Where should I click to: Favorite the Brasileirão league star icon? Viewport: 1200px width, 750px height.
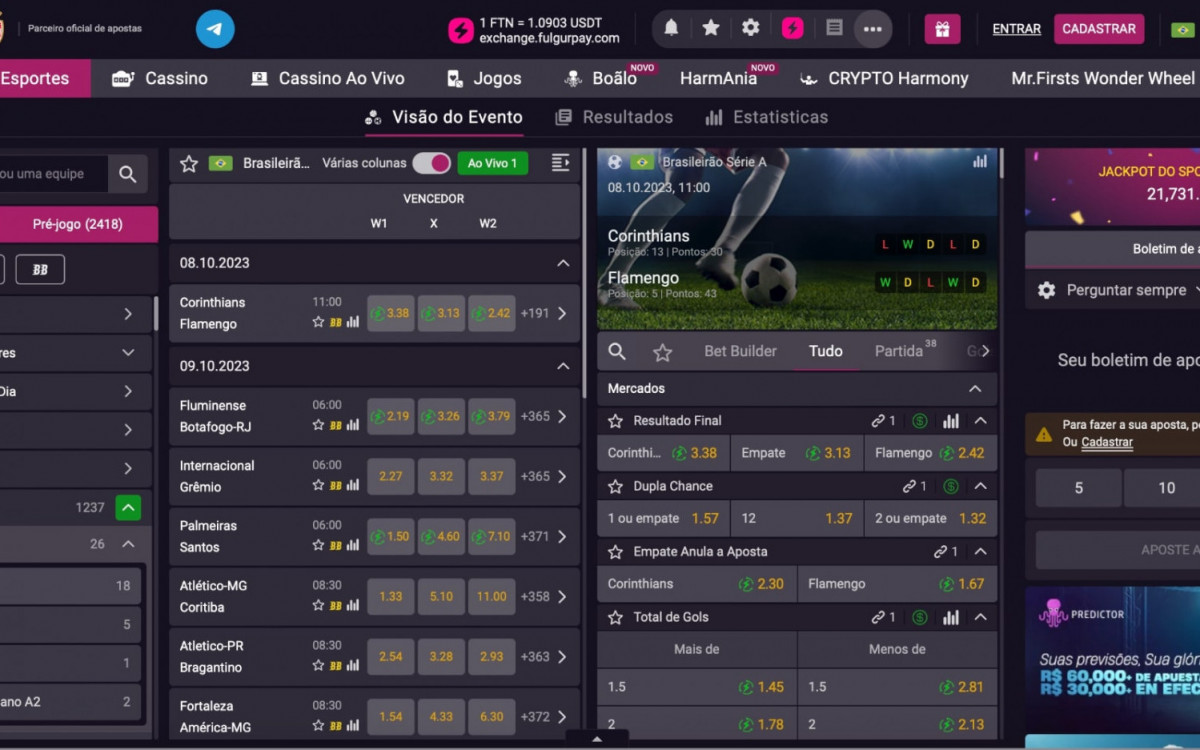click(189, 163)
